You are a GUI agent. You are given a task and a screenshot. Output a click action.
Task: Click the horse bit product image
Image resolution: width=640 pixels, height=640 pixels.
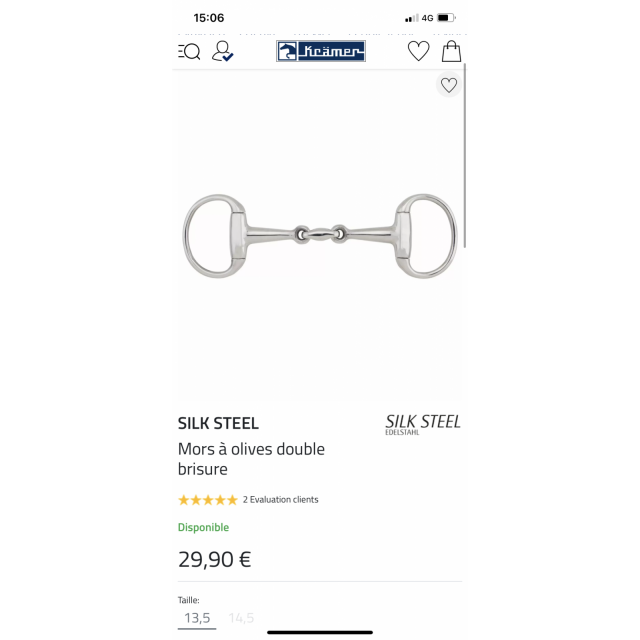(320, 236)
